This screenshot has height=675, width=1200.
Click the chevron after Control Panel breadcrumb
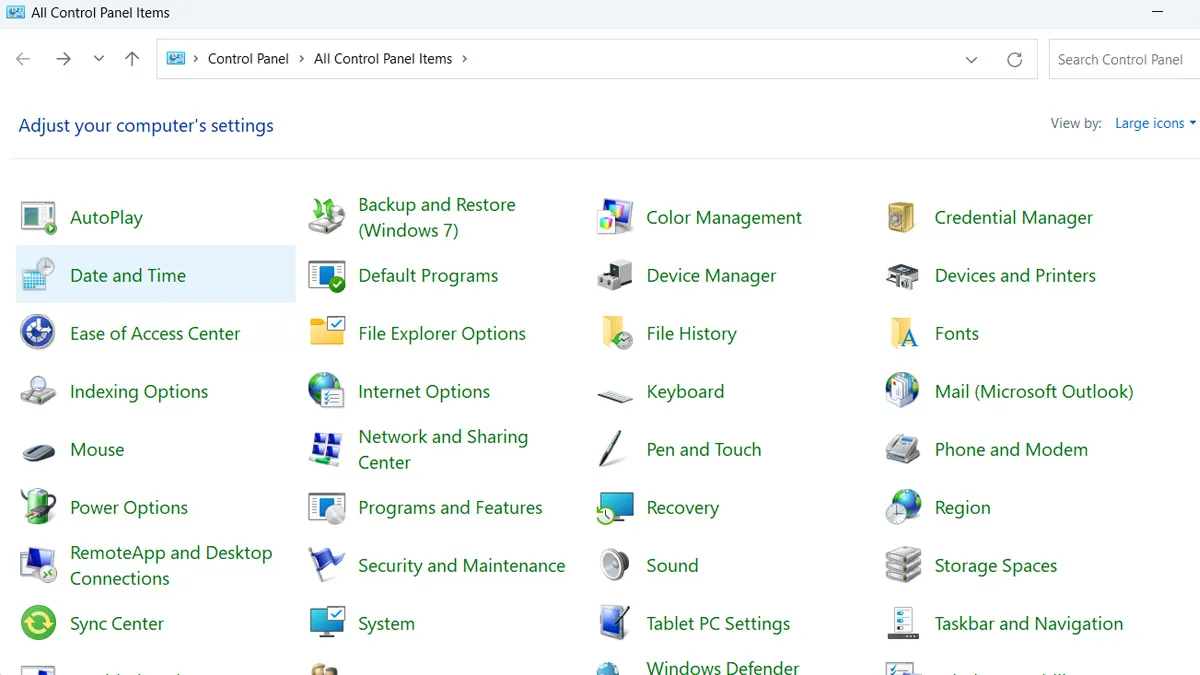(x=302, y=58)
